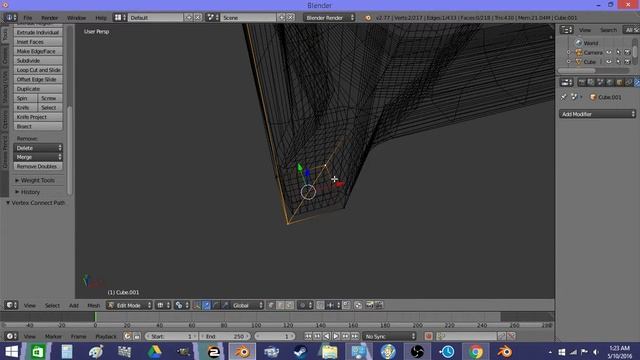Viewport: 640px width, 360px height.
Task: Open the Mesh menu in the 3D viewport header
Action: coord(93,305)
